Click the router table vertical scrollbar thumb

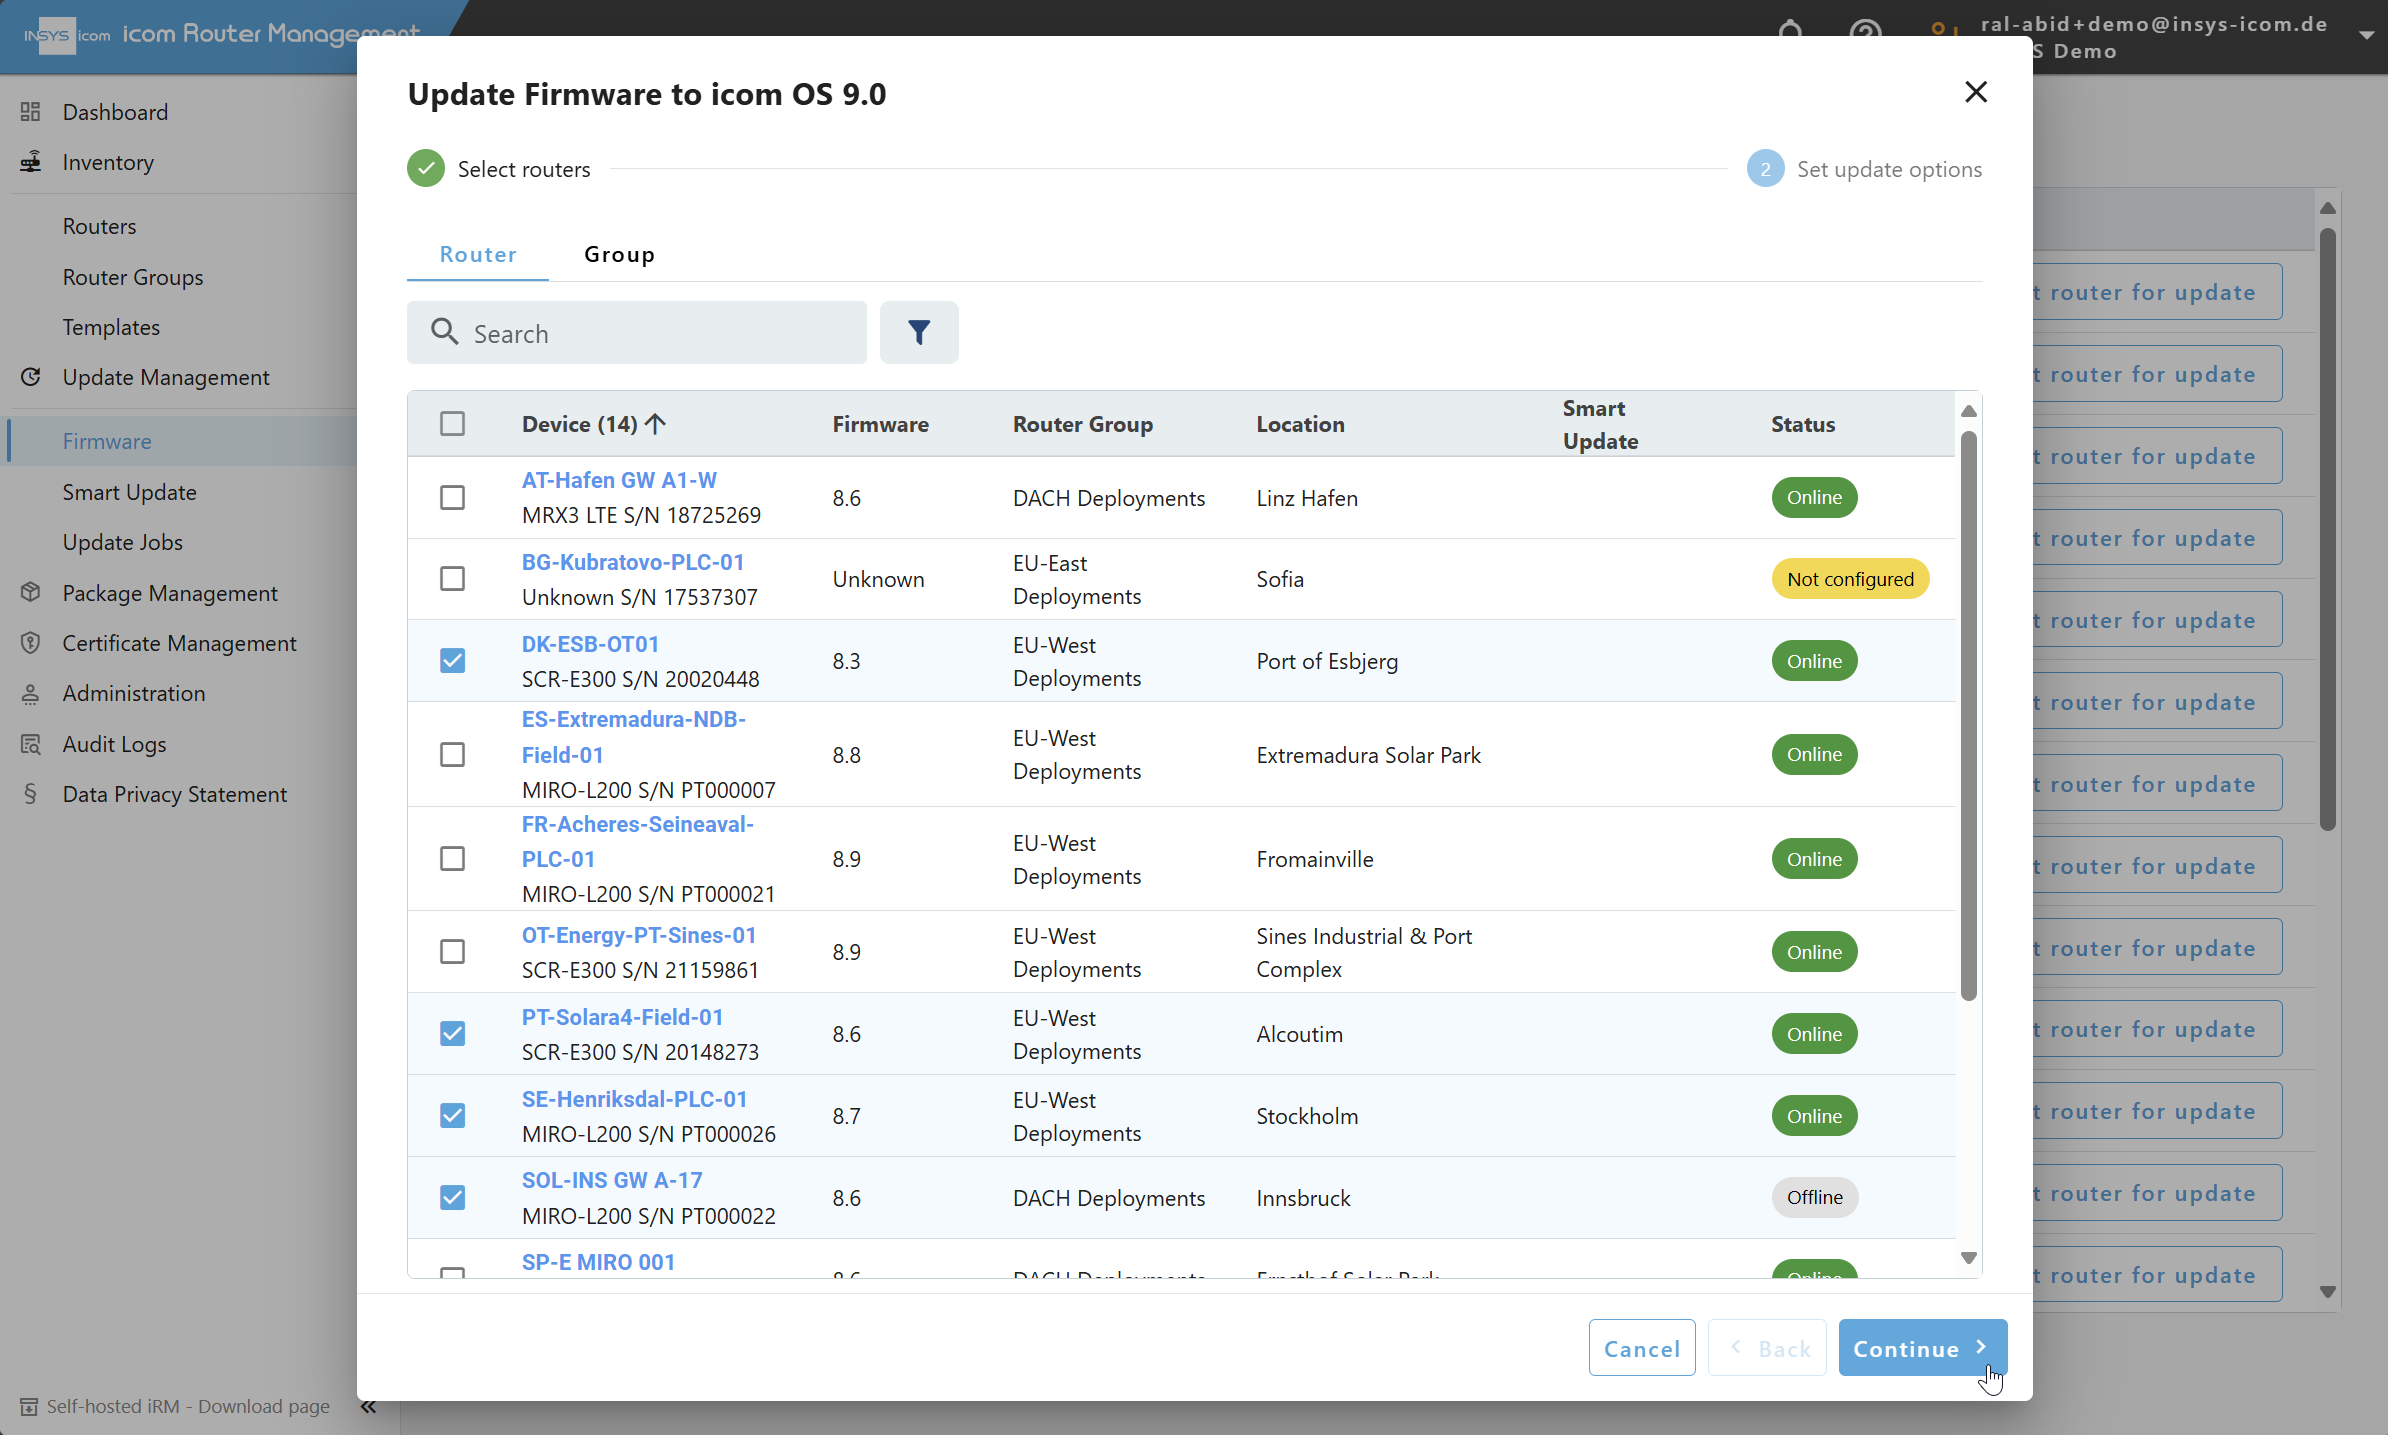(1968, 715)
